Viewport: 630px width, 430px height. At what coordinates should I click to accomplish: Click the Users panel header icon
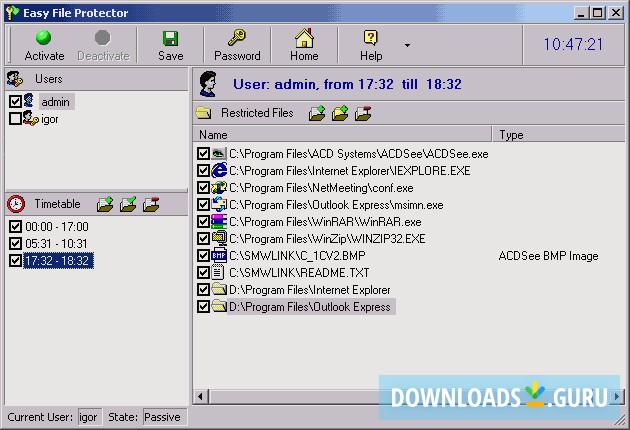pyautogui.click(x=15, y=79)
